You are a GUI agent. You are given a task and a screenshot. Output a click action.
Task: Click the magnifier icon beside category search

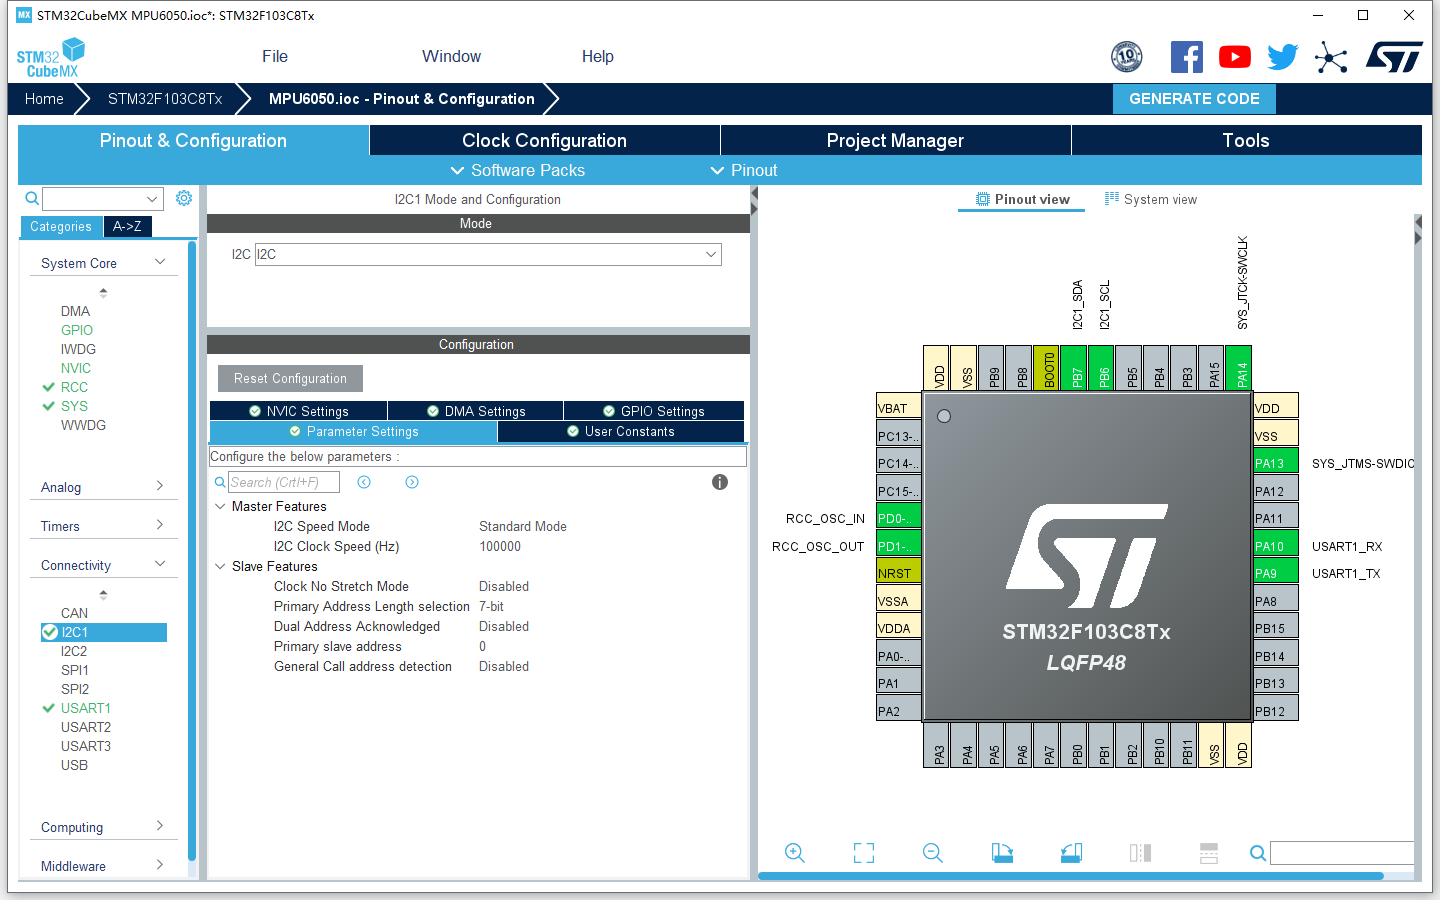pyautogui.click(x=32, y=198)
